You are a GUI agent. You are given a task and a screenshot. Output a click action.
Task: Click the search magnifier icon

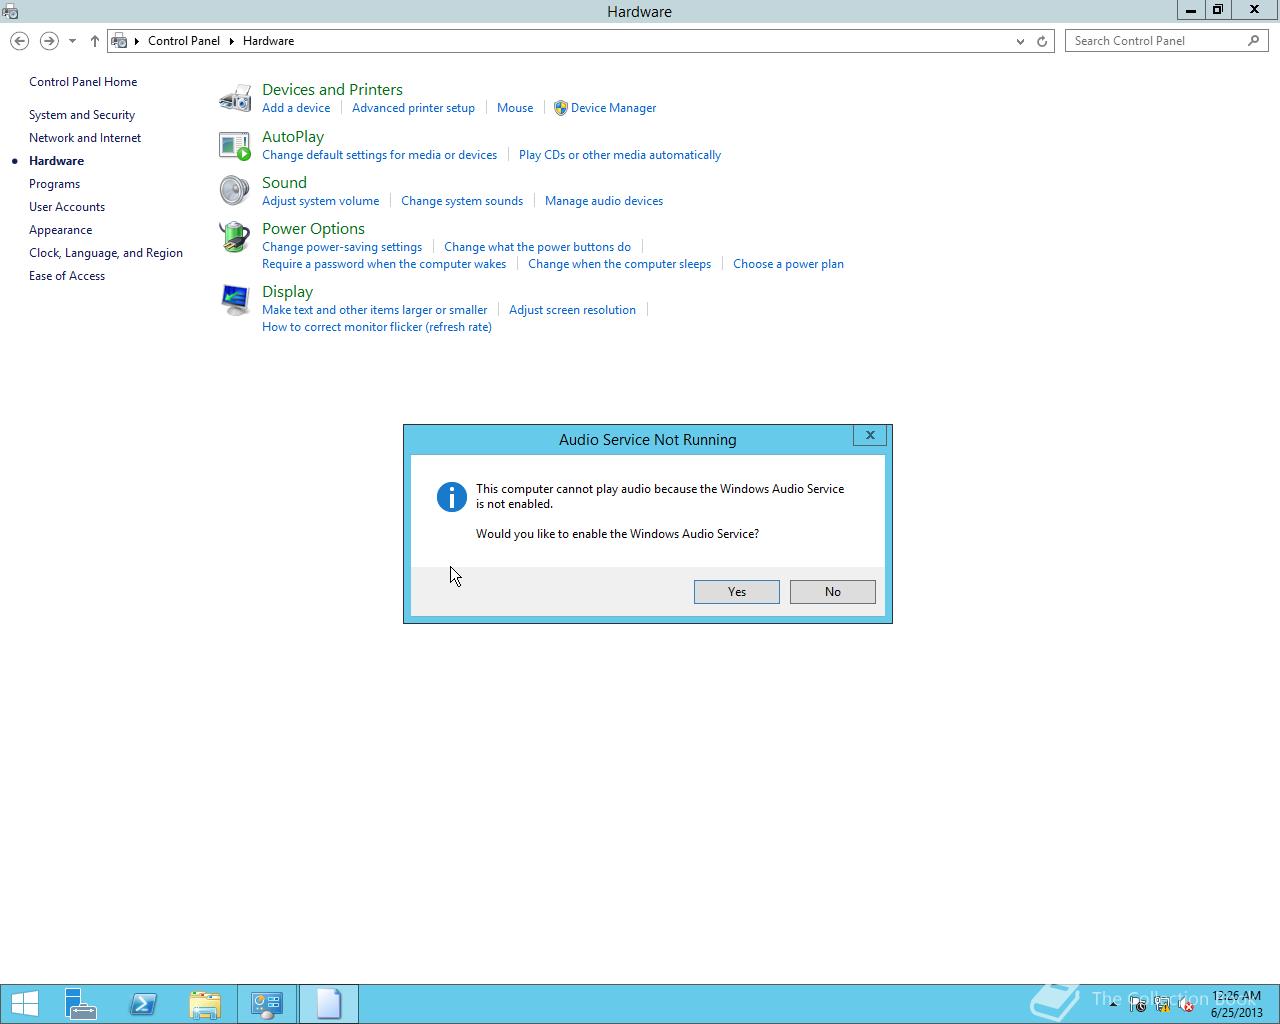(x=1253, y=41)
